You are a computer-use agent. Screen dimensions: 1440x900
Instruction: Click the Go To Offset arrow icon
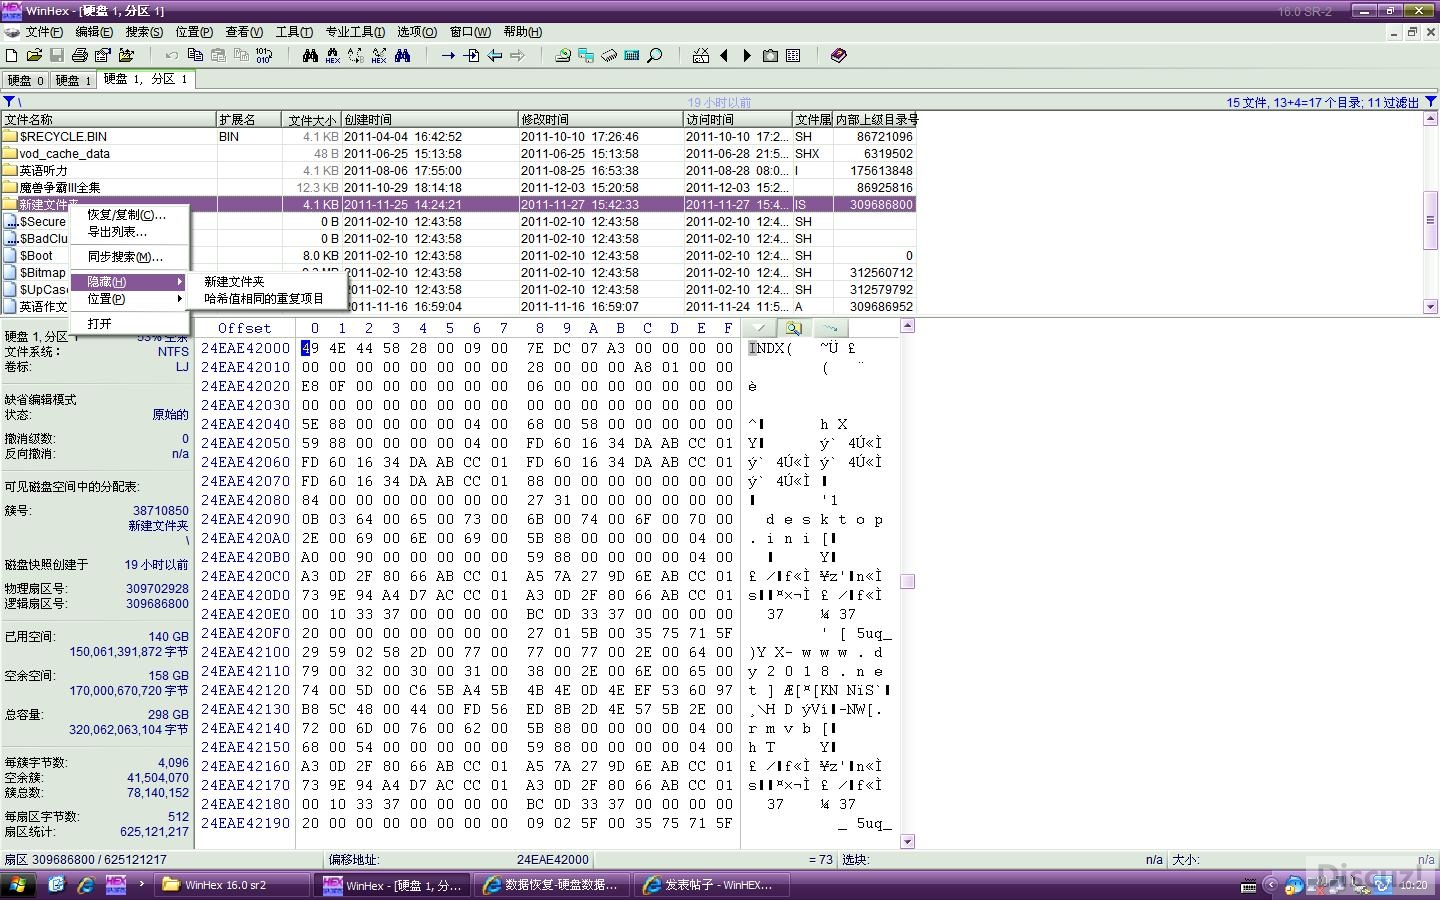coord(448,56)
